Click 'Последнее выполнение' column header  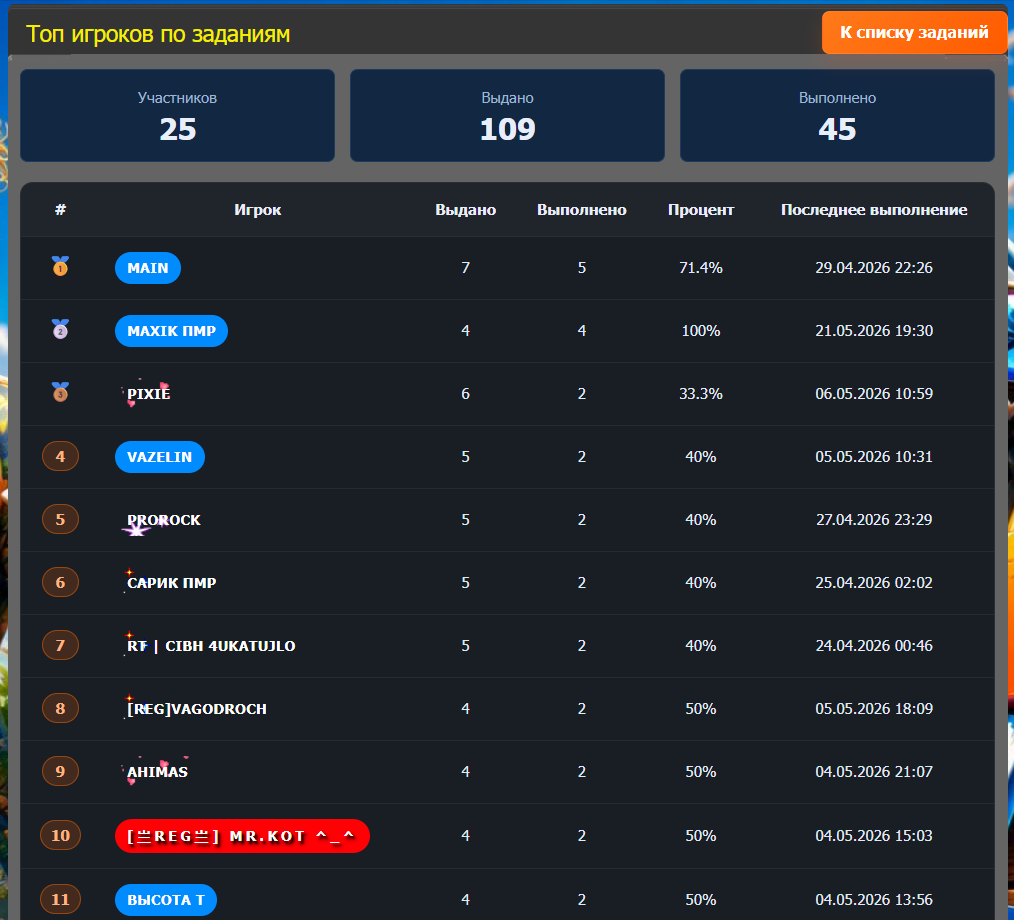tap(874, 209)
